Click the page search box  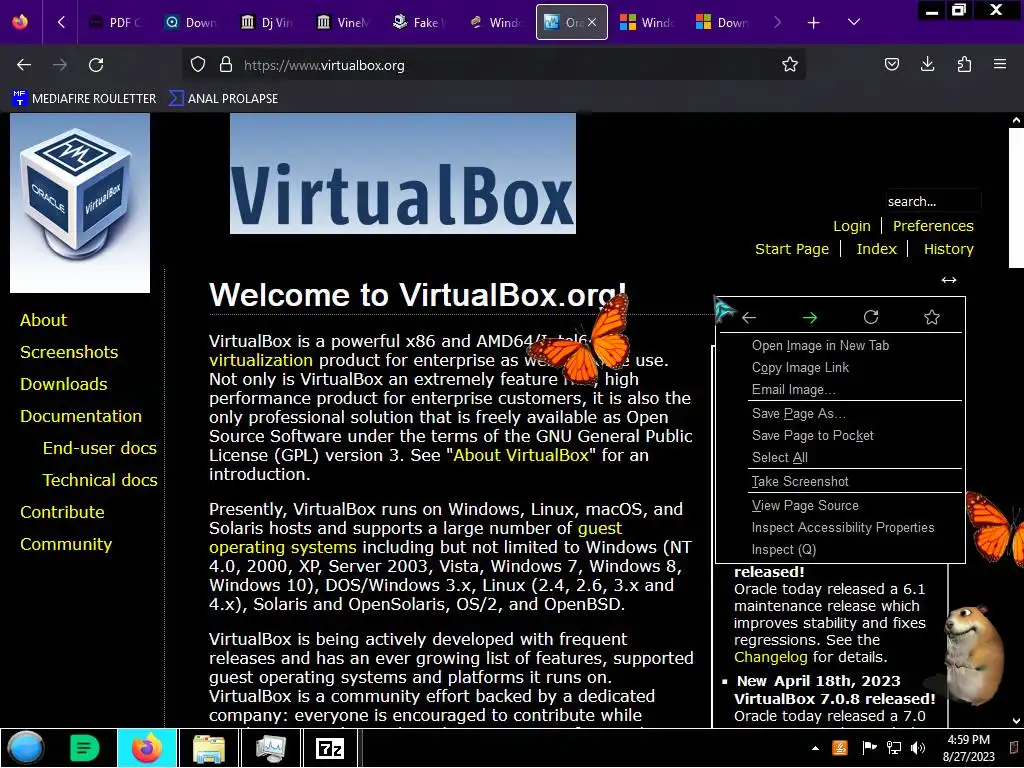coord(933,201)
